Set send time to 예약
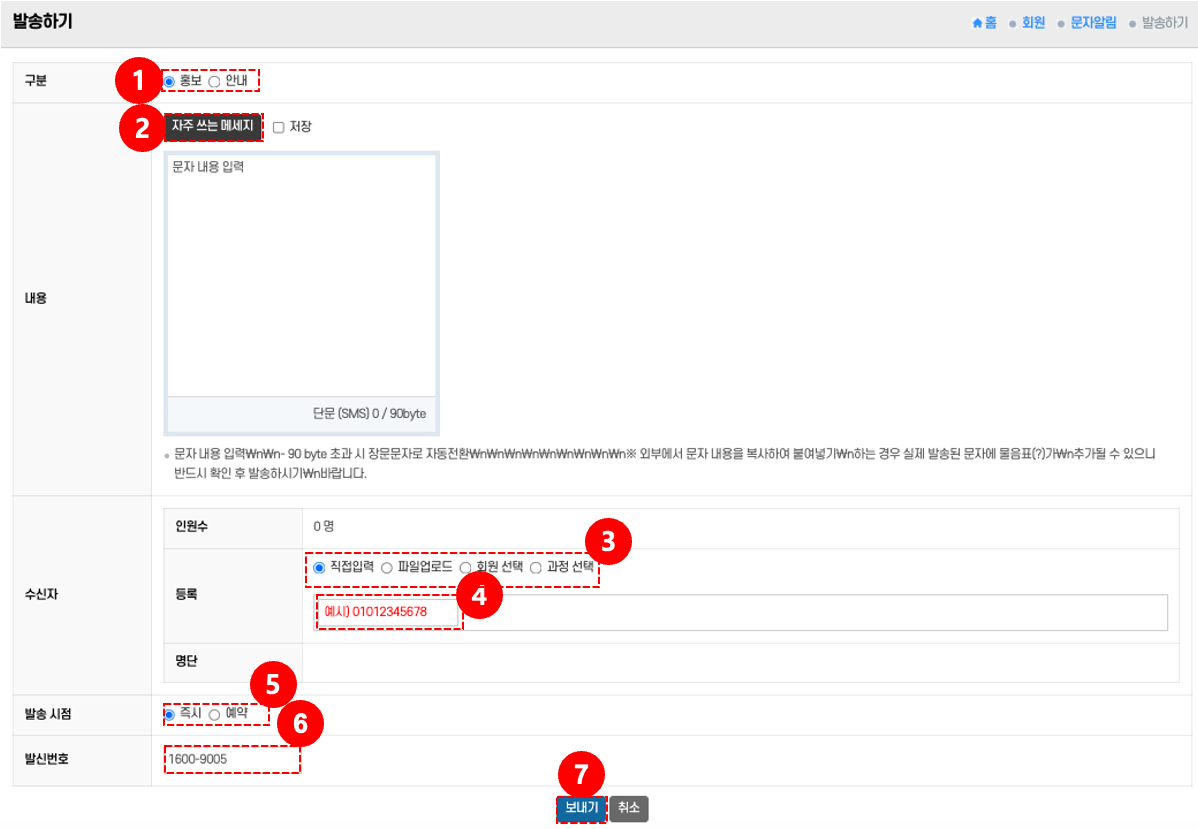1198x829 pixels. point(214,714)
